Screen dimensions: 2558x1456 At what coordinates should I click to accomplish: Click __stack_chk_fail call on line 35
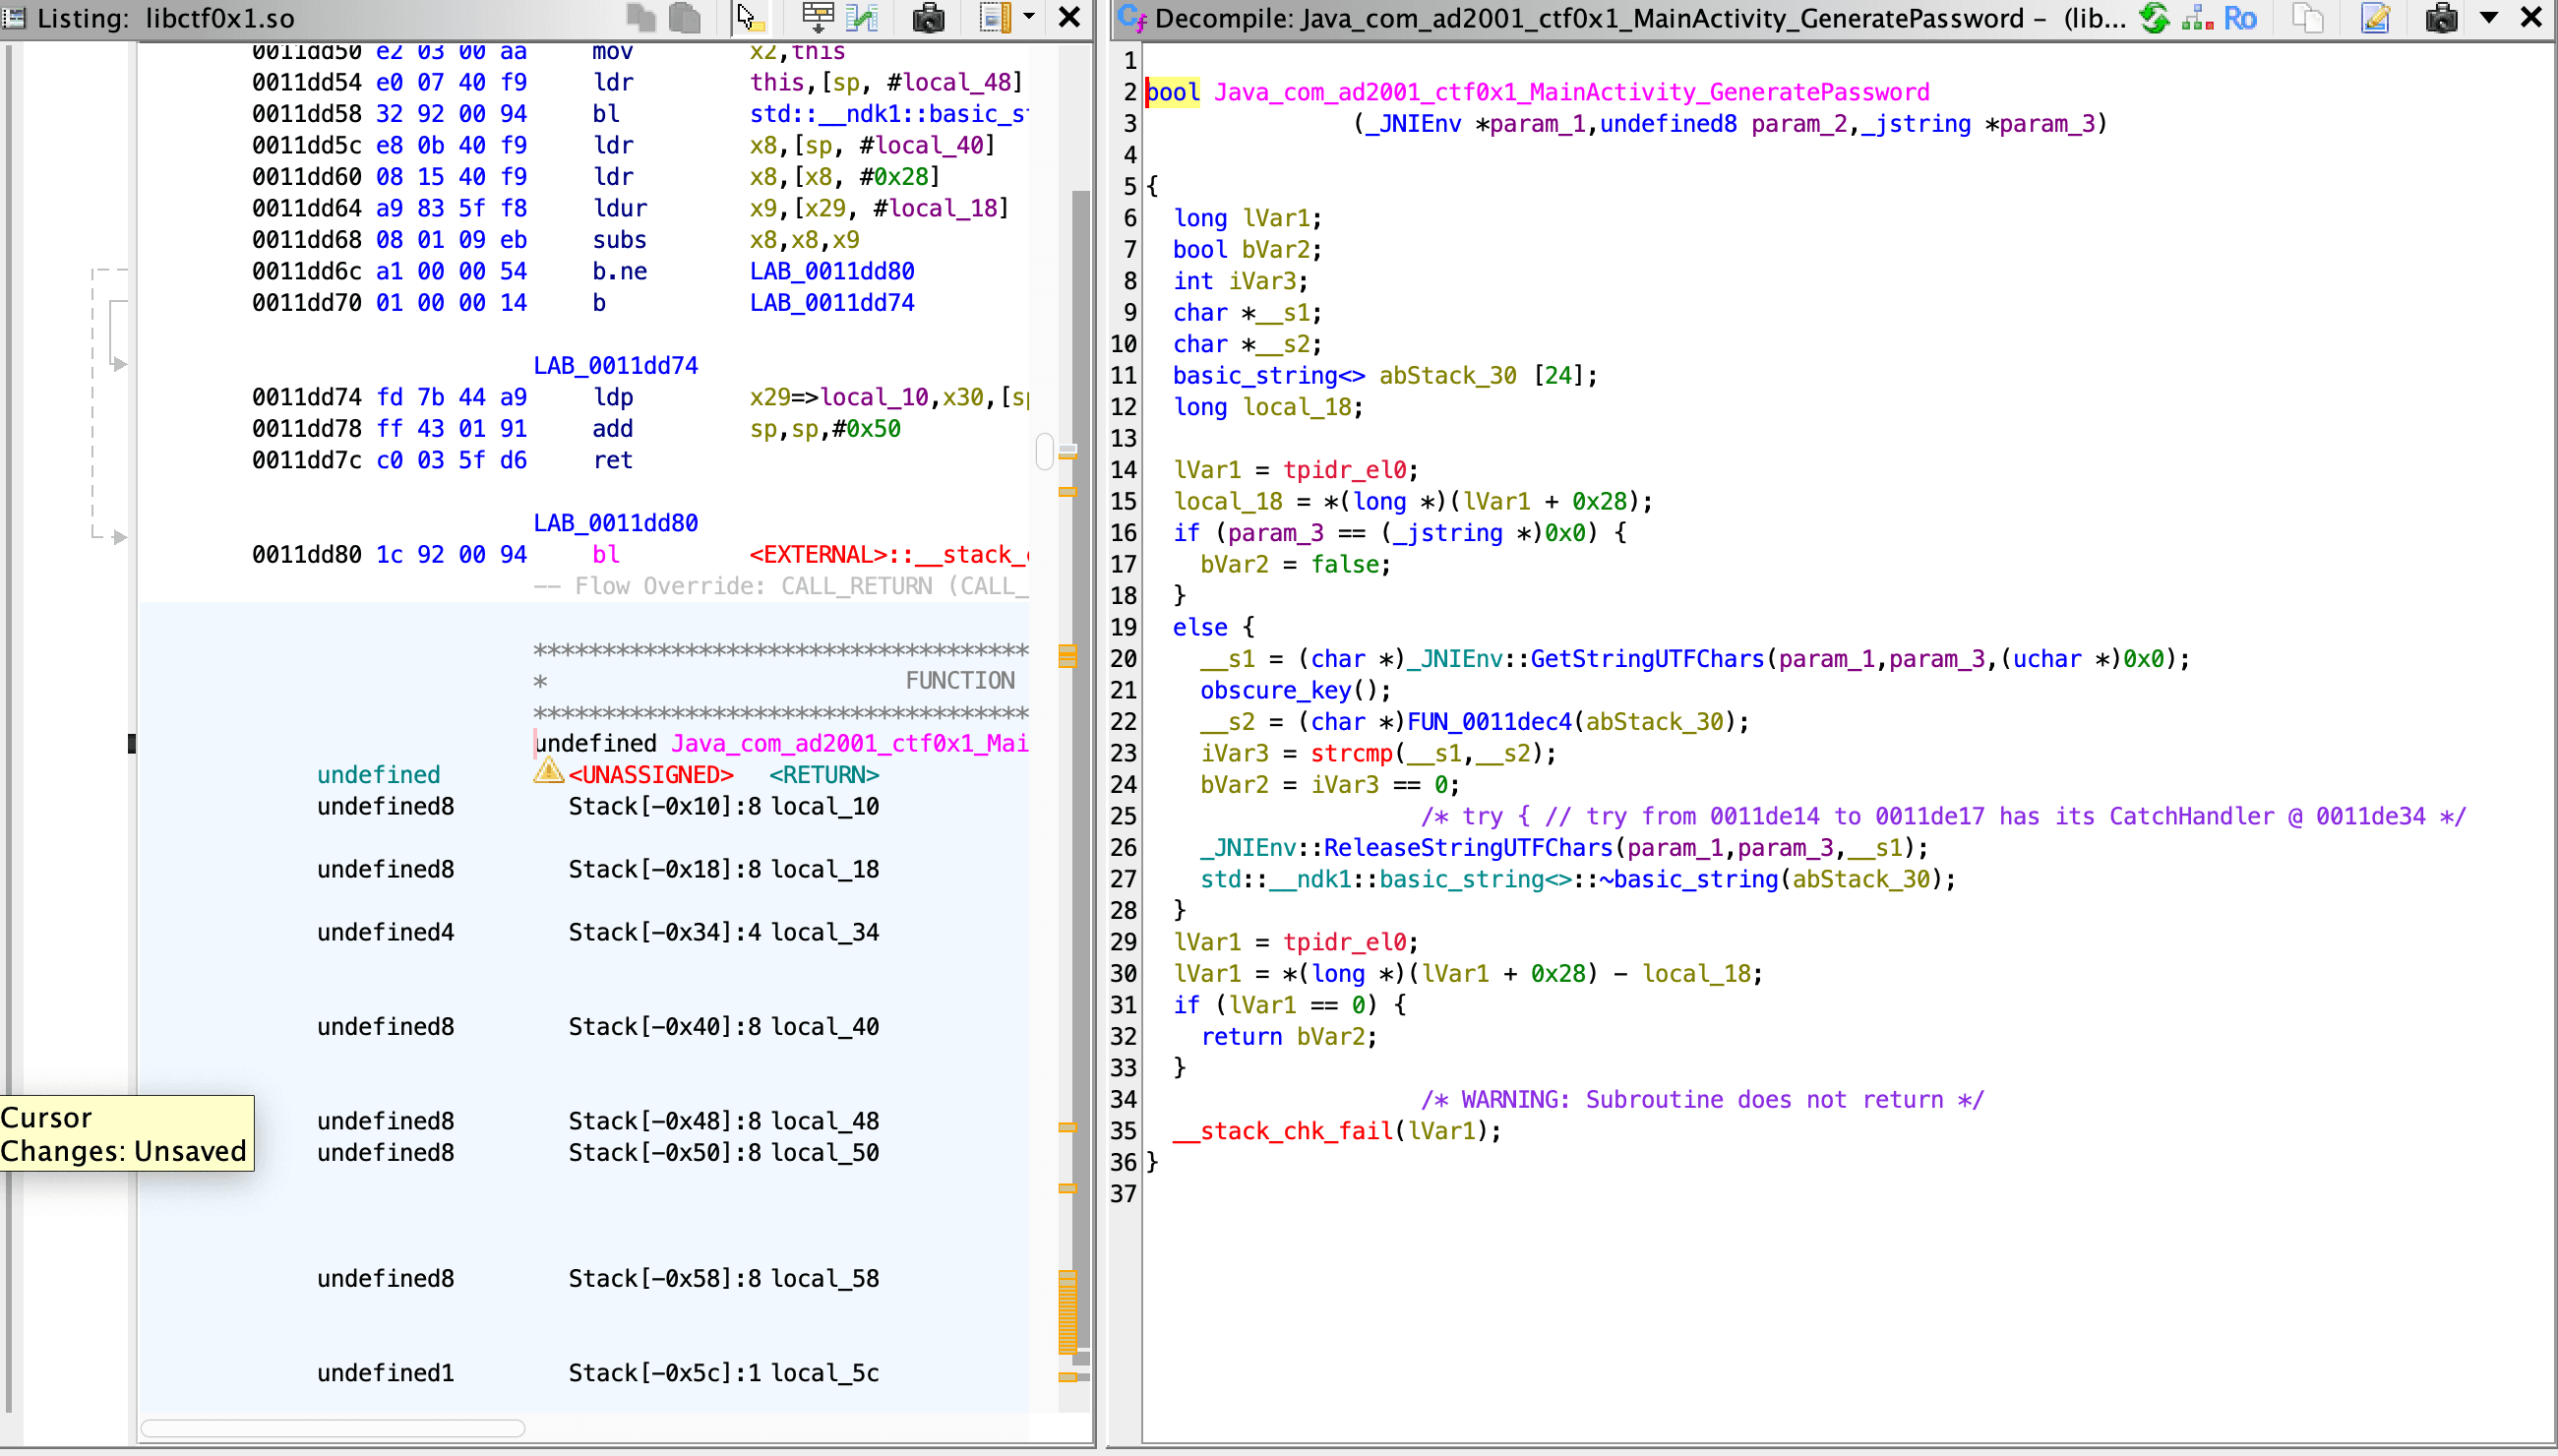tap(1281, 1132)
